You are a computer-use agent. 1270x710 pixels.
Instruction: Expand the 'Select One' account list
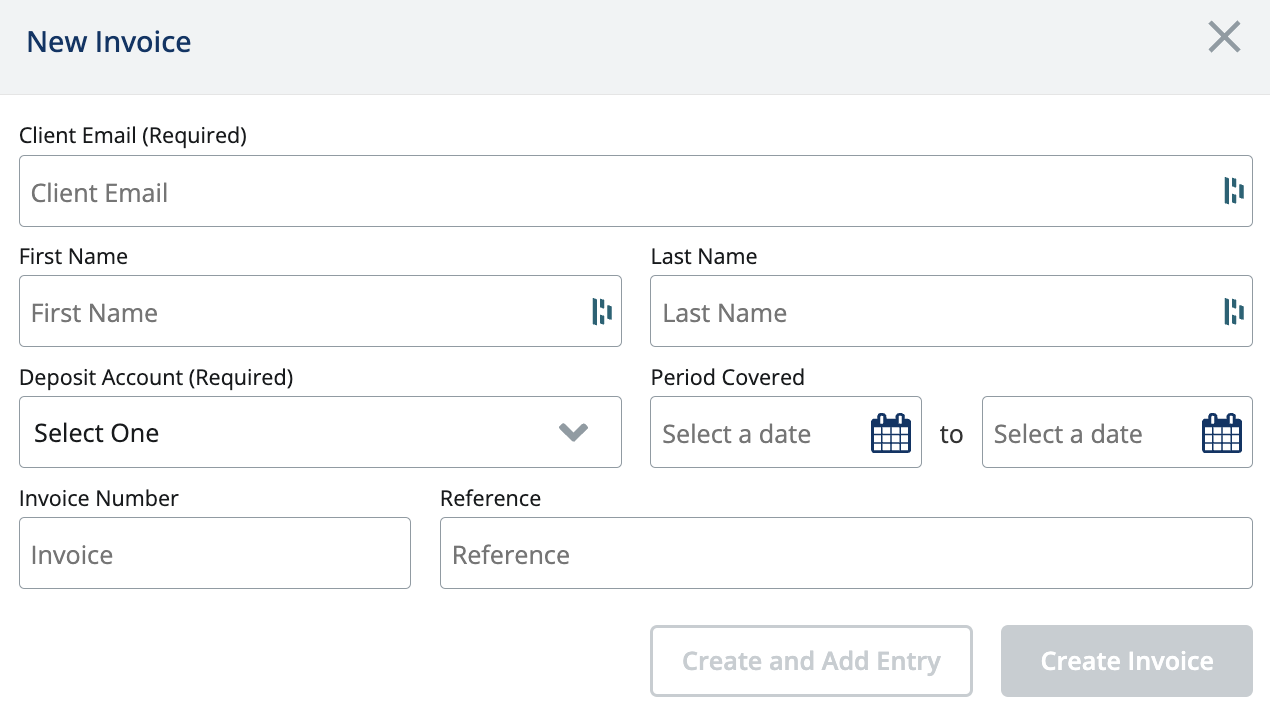coord(320,432)
